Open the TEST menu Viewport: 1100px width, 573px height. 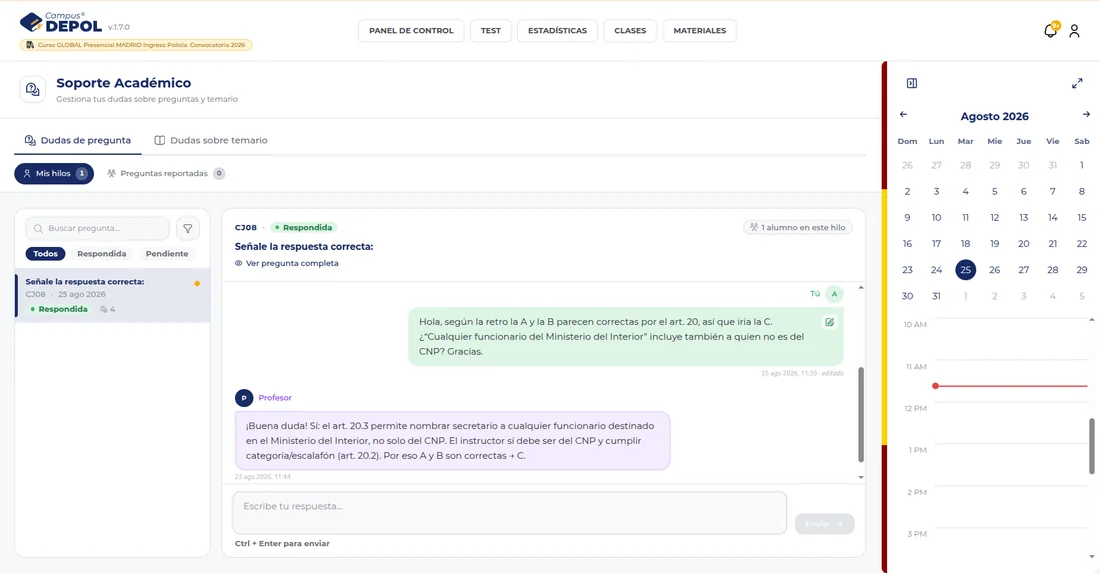pyautogui.click(x=490, y=30)
